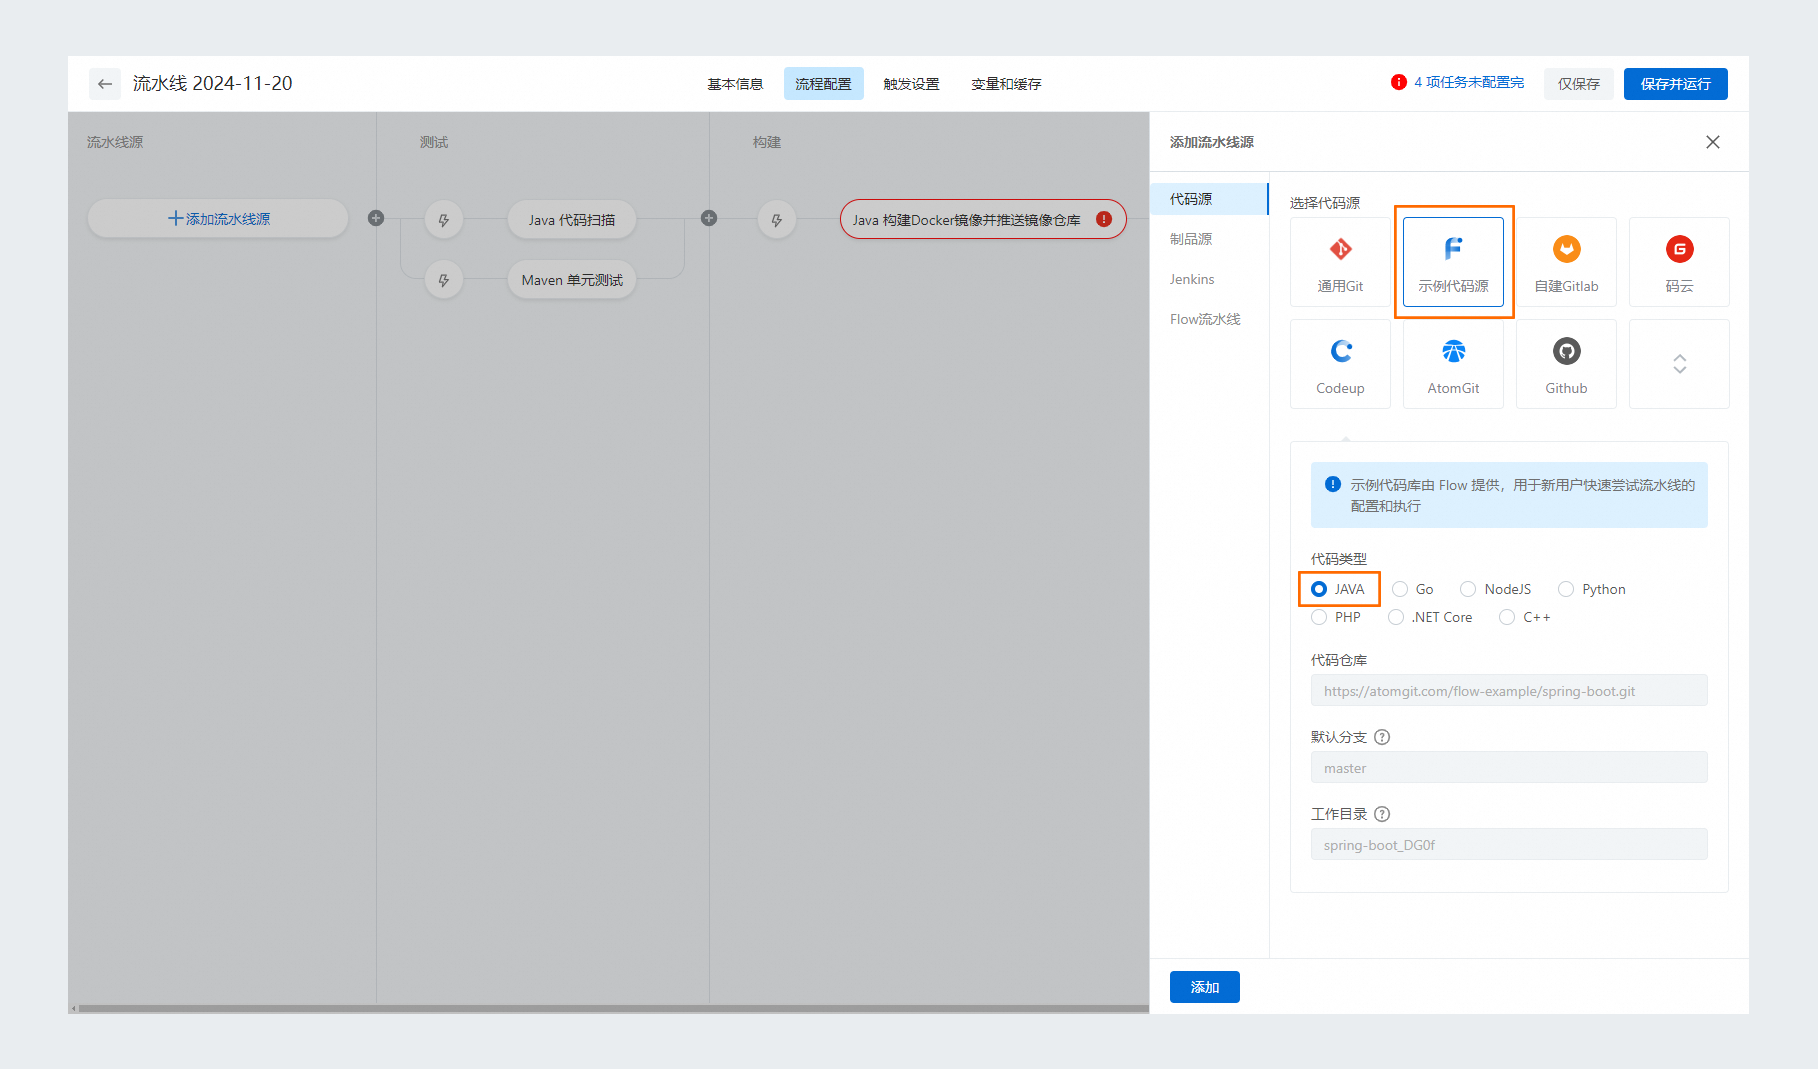Select the PHP code type radio
The width and height of the screenshot is (1818, 1069).
click(x=1319, y=617)
